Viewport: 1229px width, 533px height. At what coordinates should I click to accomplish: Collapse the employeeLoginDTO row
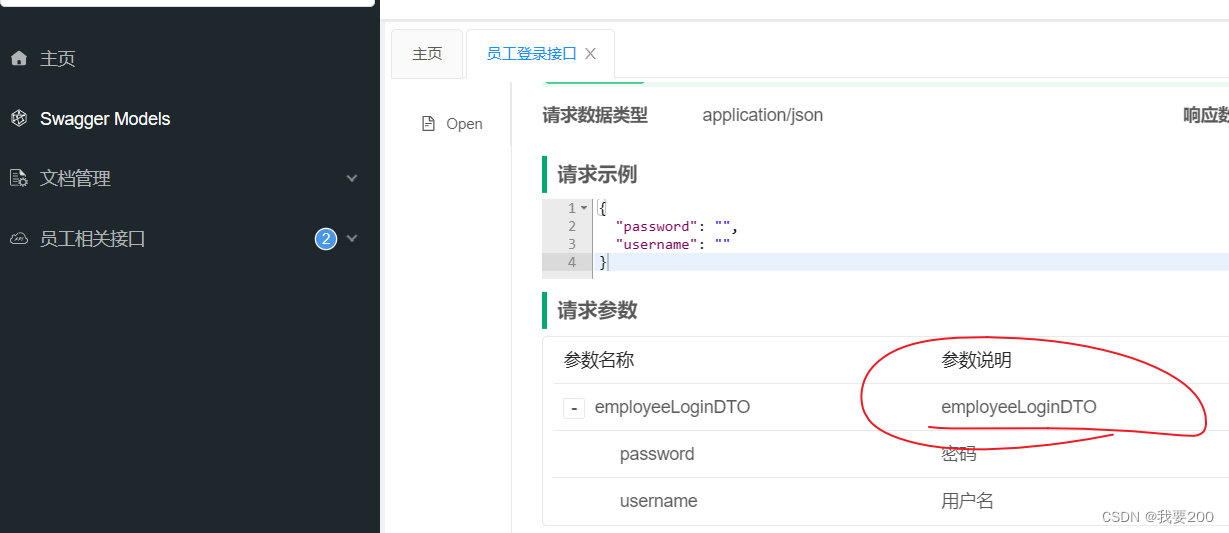574,408
